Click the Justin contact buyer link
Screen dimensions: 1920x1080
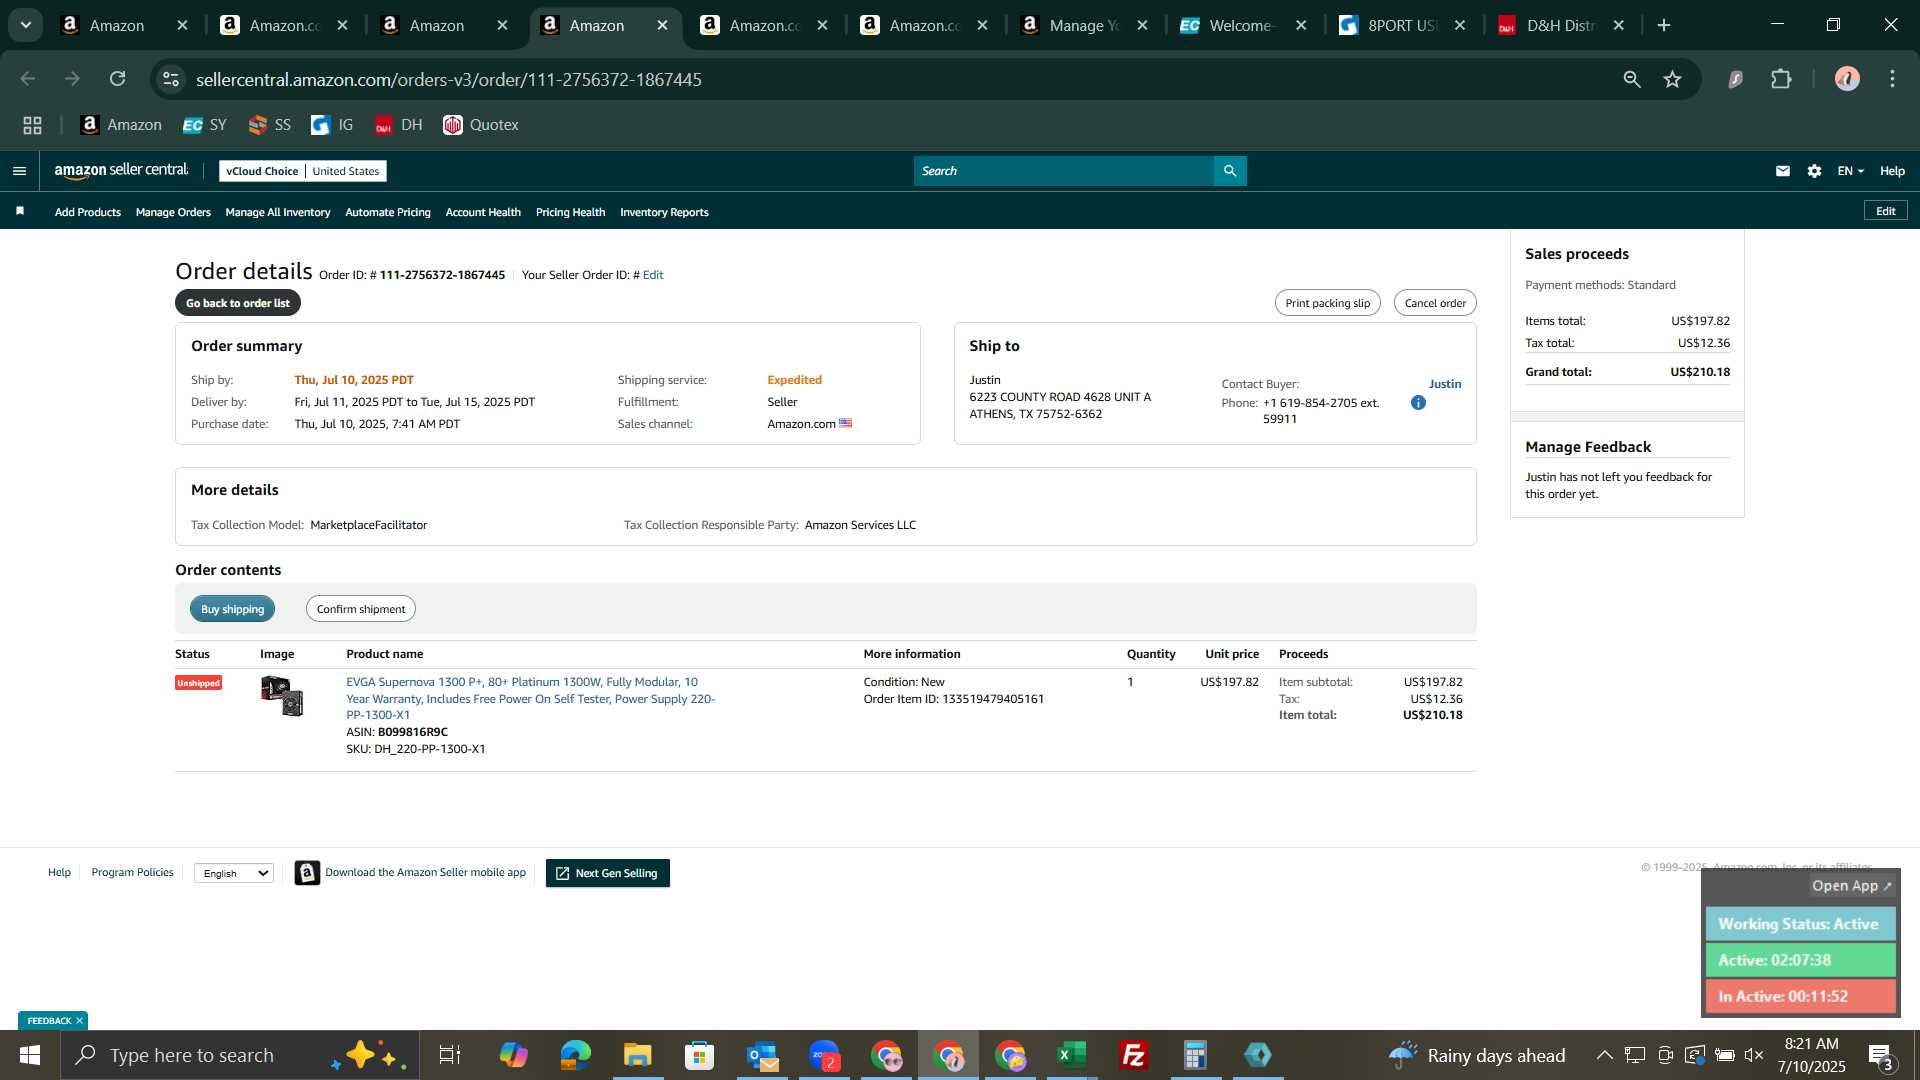1444,384
